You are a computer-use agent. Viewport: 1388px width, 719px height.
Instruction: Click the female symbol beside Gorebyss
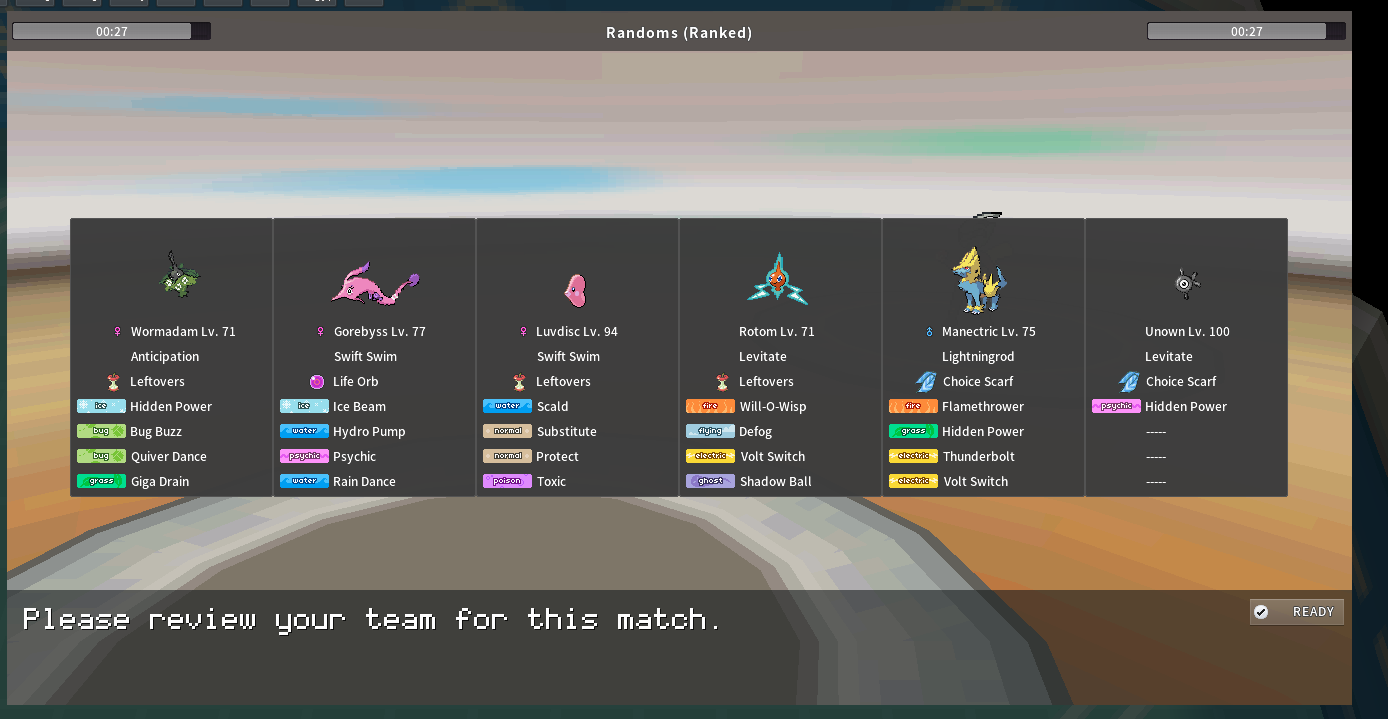click(x=320, y=331)
